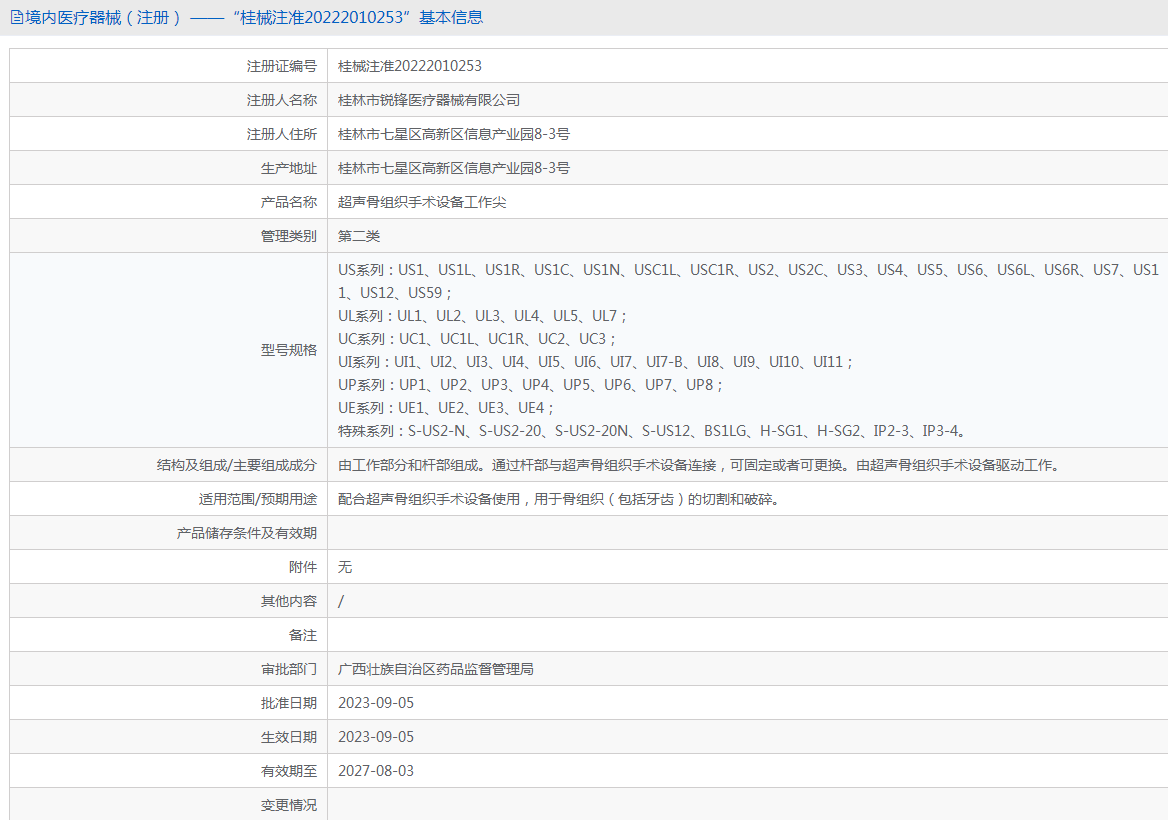Select 超声骨组织手术设备工作尖

(422, 202)
